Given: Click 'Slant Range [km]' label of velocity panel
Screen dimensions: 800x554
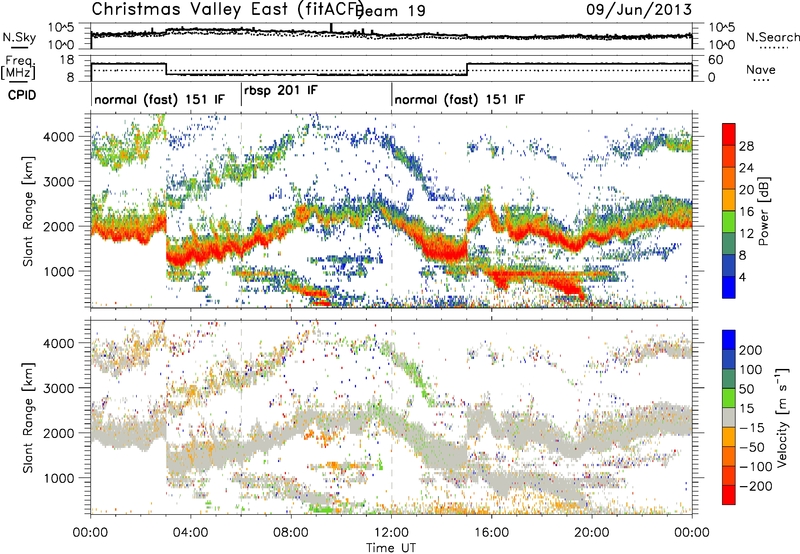Looking at the screenshot, I should coord(28,417).
